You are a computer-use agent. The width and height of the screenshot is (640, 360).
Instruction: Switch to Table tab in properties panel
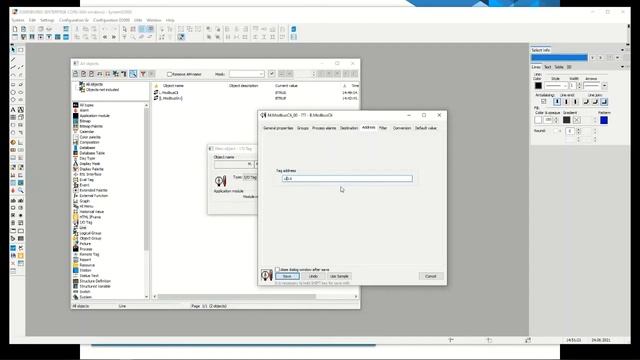(x=559, y=67)
